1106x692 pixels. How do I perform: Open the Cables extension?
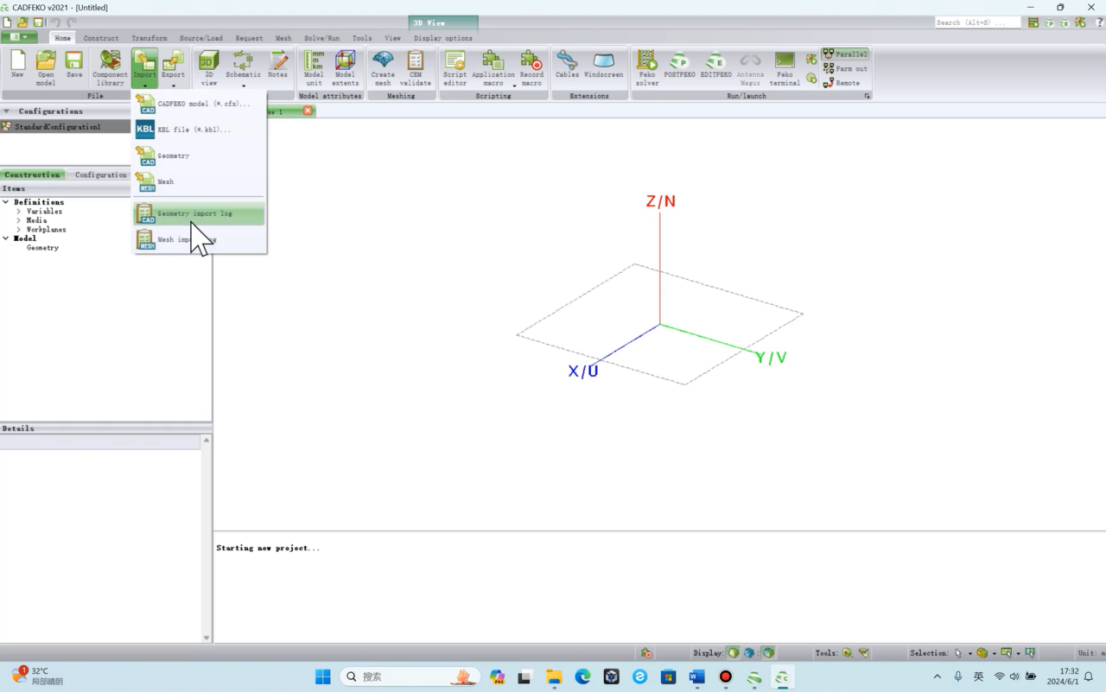click(567, 64)
